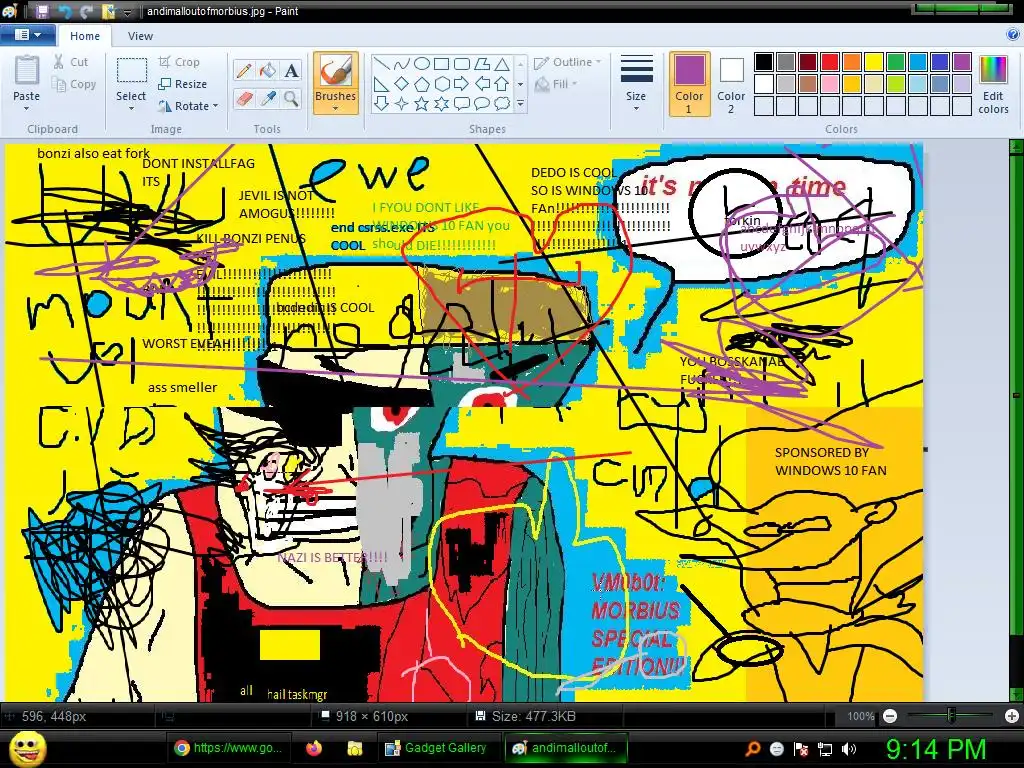Select the Pencil tool
1024x768 pixels.
point(244,70)
